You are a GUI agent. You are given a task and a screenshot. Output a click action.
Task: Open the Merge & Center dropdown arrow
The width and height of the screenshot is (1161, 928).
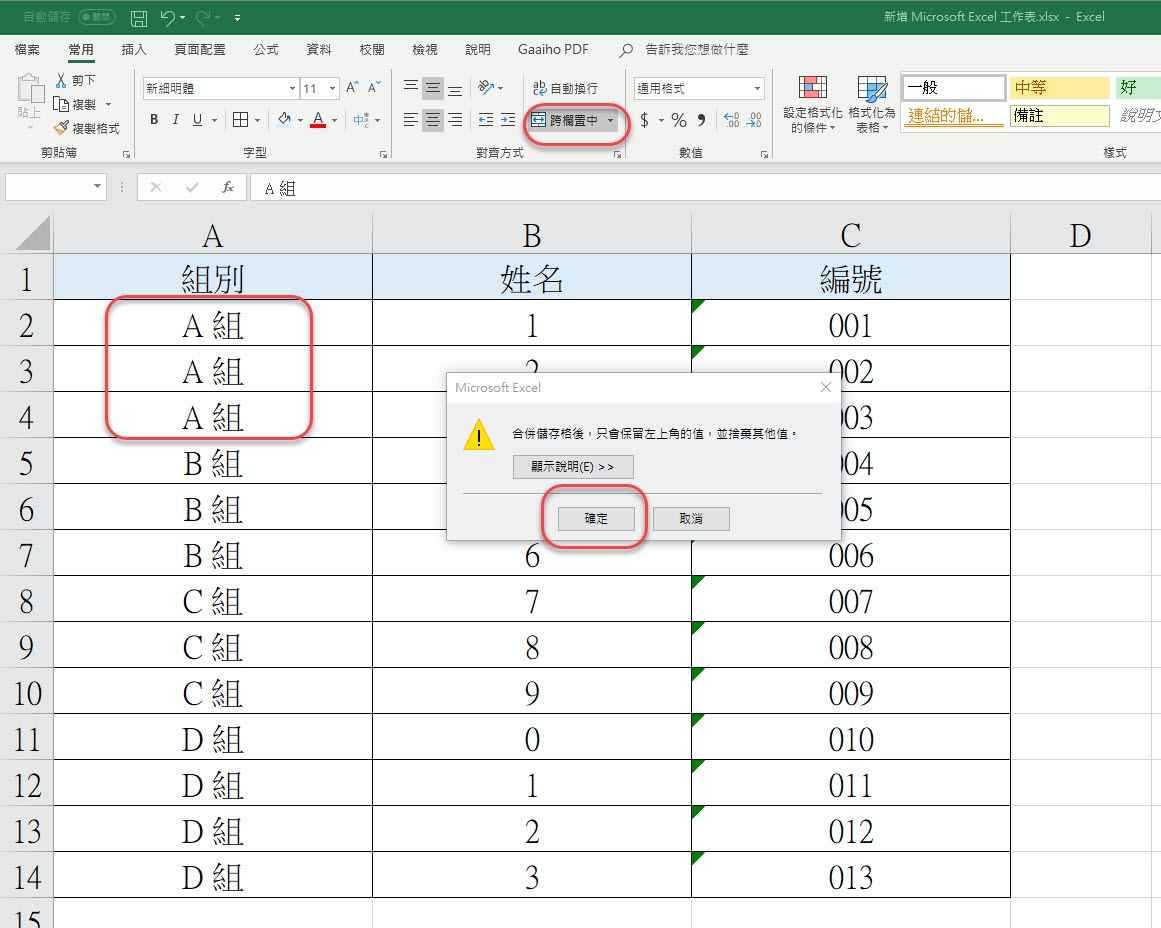(611, 120)
